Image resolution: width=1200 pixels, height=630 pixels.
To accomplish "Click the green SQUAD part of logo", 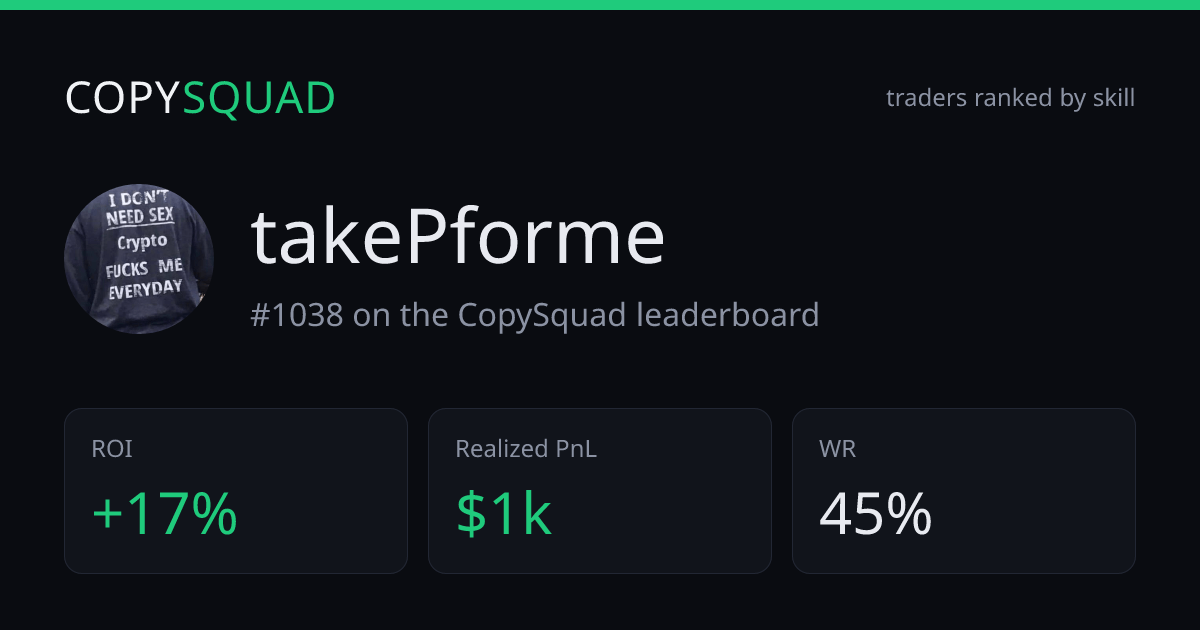I will click(x=259, y=98).
